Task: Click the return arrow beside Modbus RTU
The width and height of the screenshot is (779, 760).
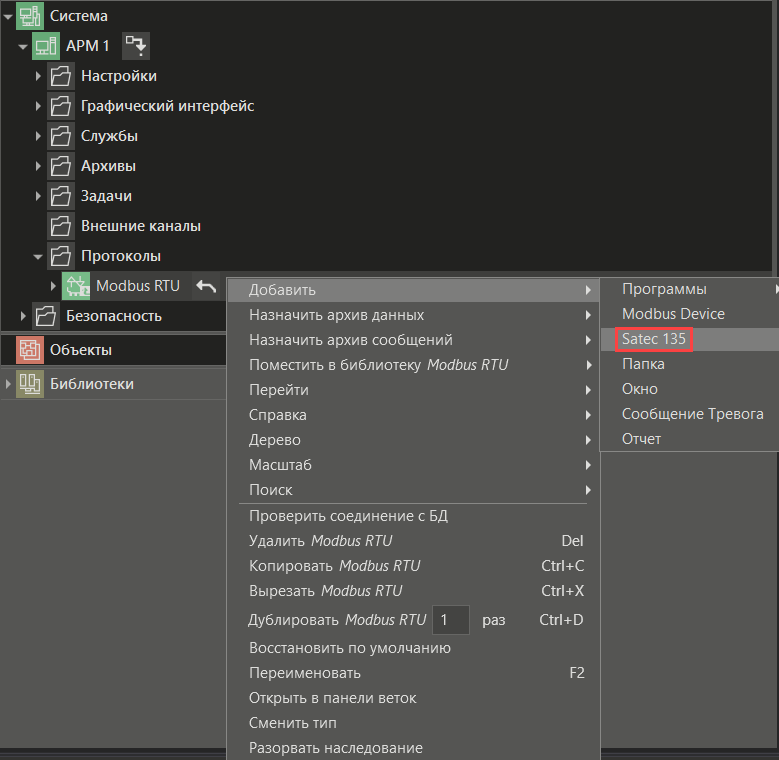Action: pyautogui.click(x=206, y=286)
